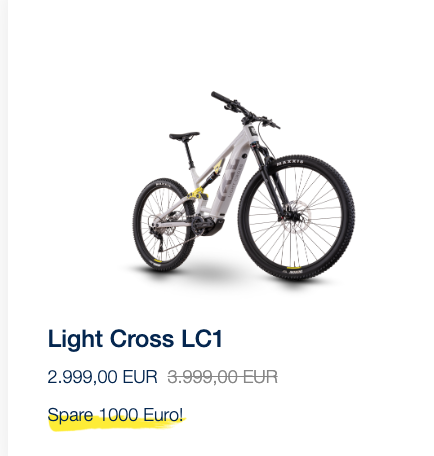Open the Light Cross LC1 product title

(135, 339)
